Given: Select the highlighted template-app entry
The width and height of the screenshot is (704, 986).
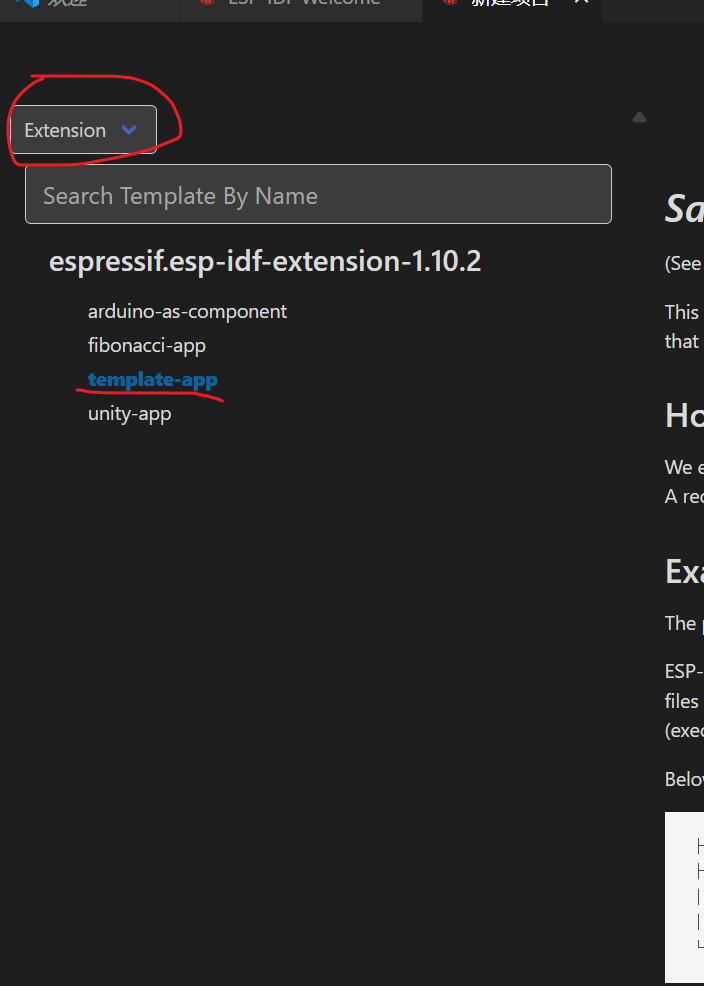Looking at the screenshot, I should [x=153, y=379].
